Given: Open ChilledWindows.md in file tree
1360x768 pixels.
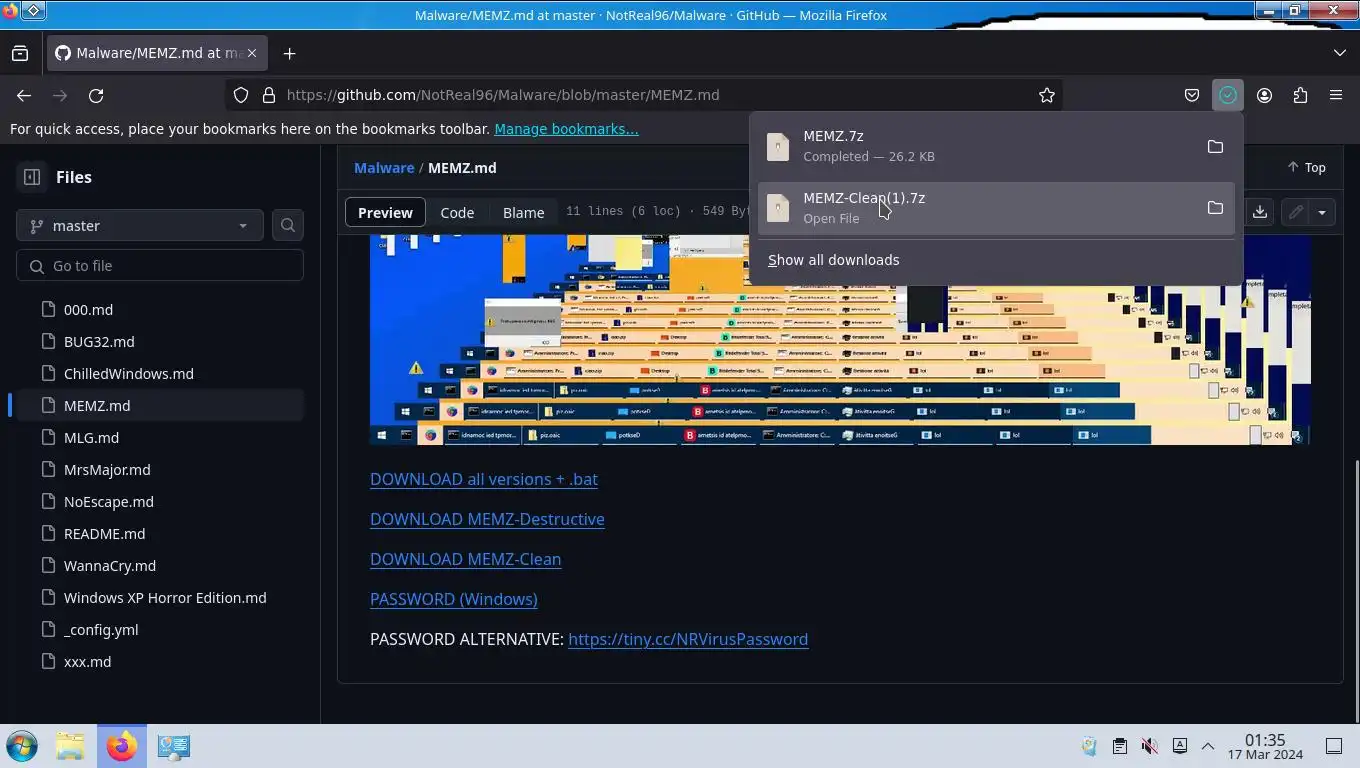Looking at the screenshot, I should [x=129, y=374].
